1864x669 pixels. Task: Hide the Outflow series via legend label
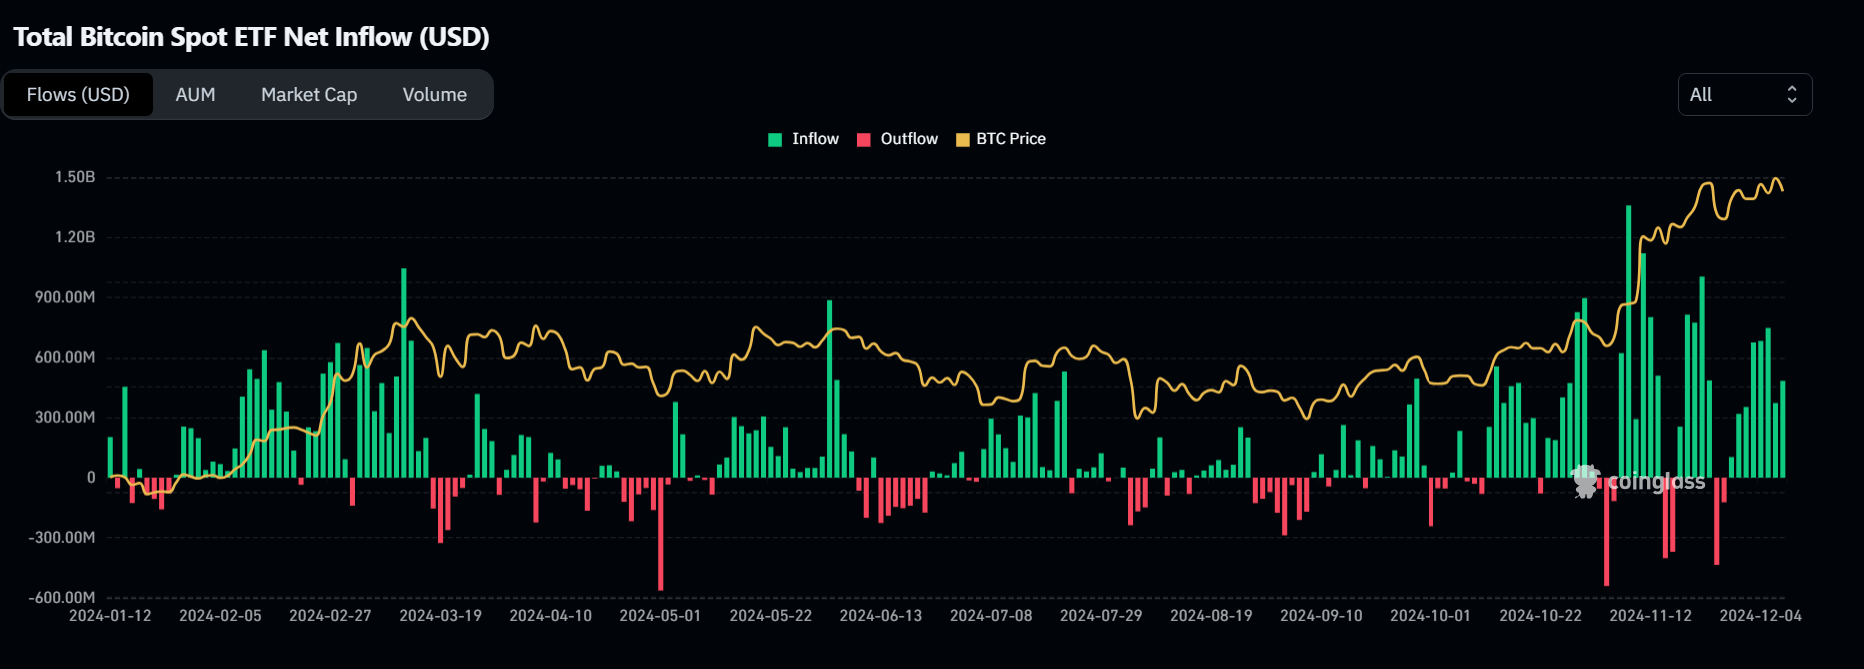coord(909,139)
